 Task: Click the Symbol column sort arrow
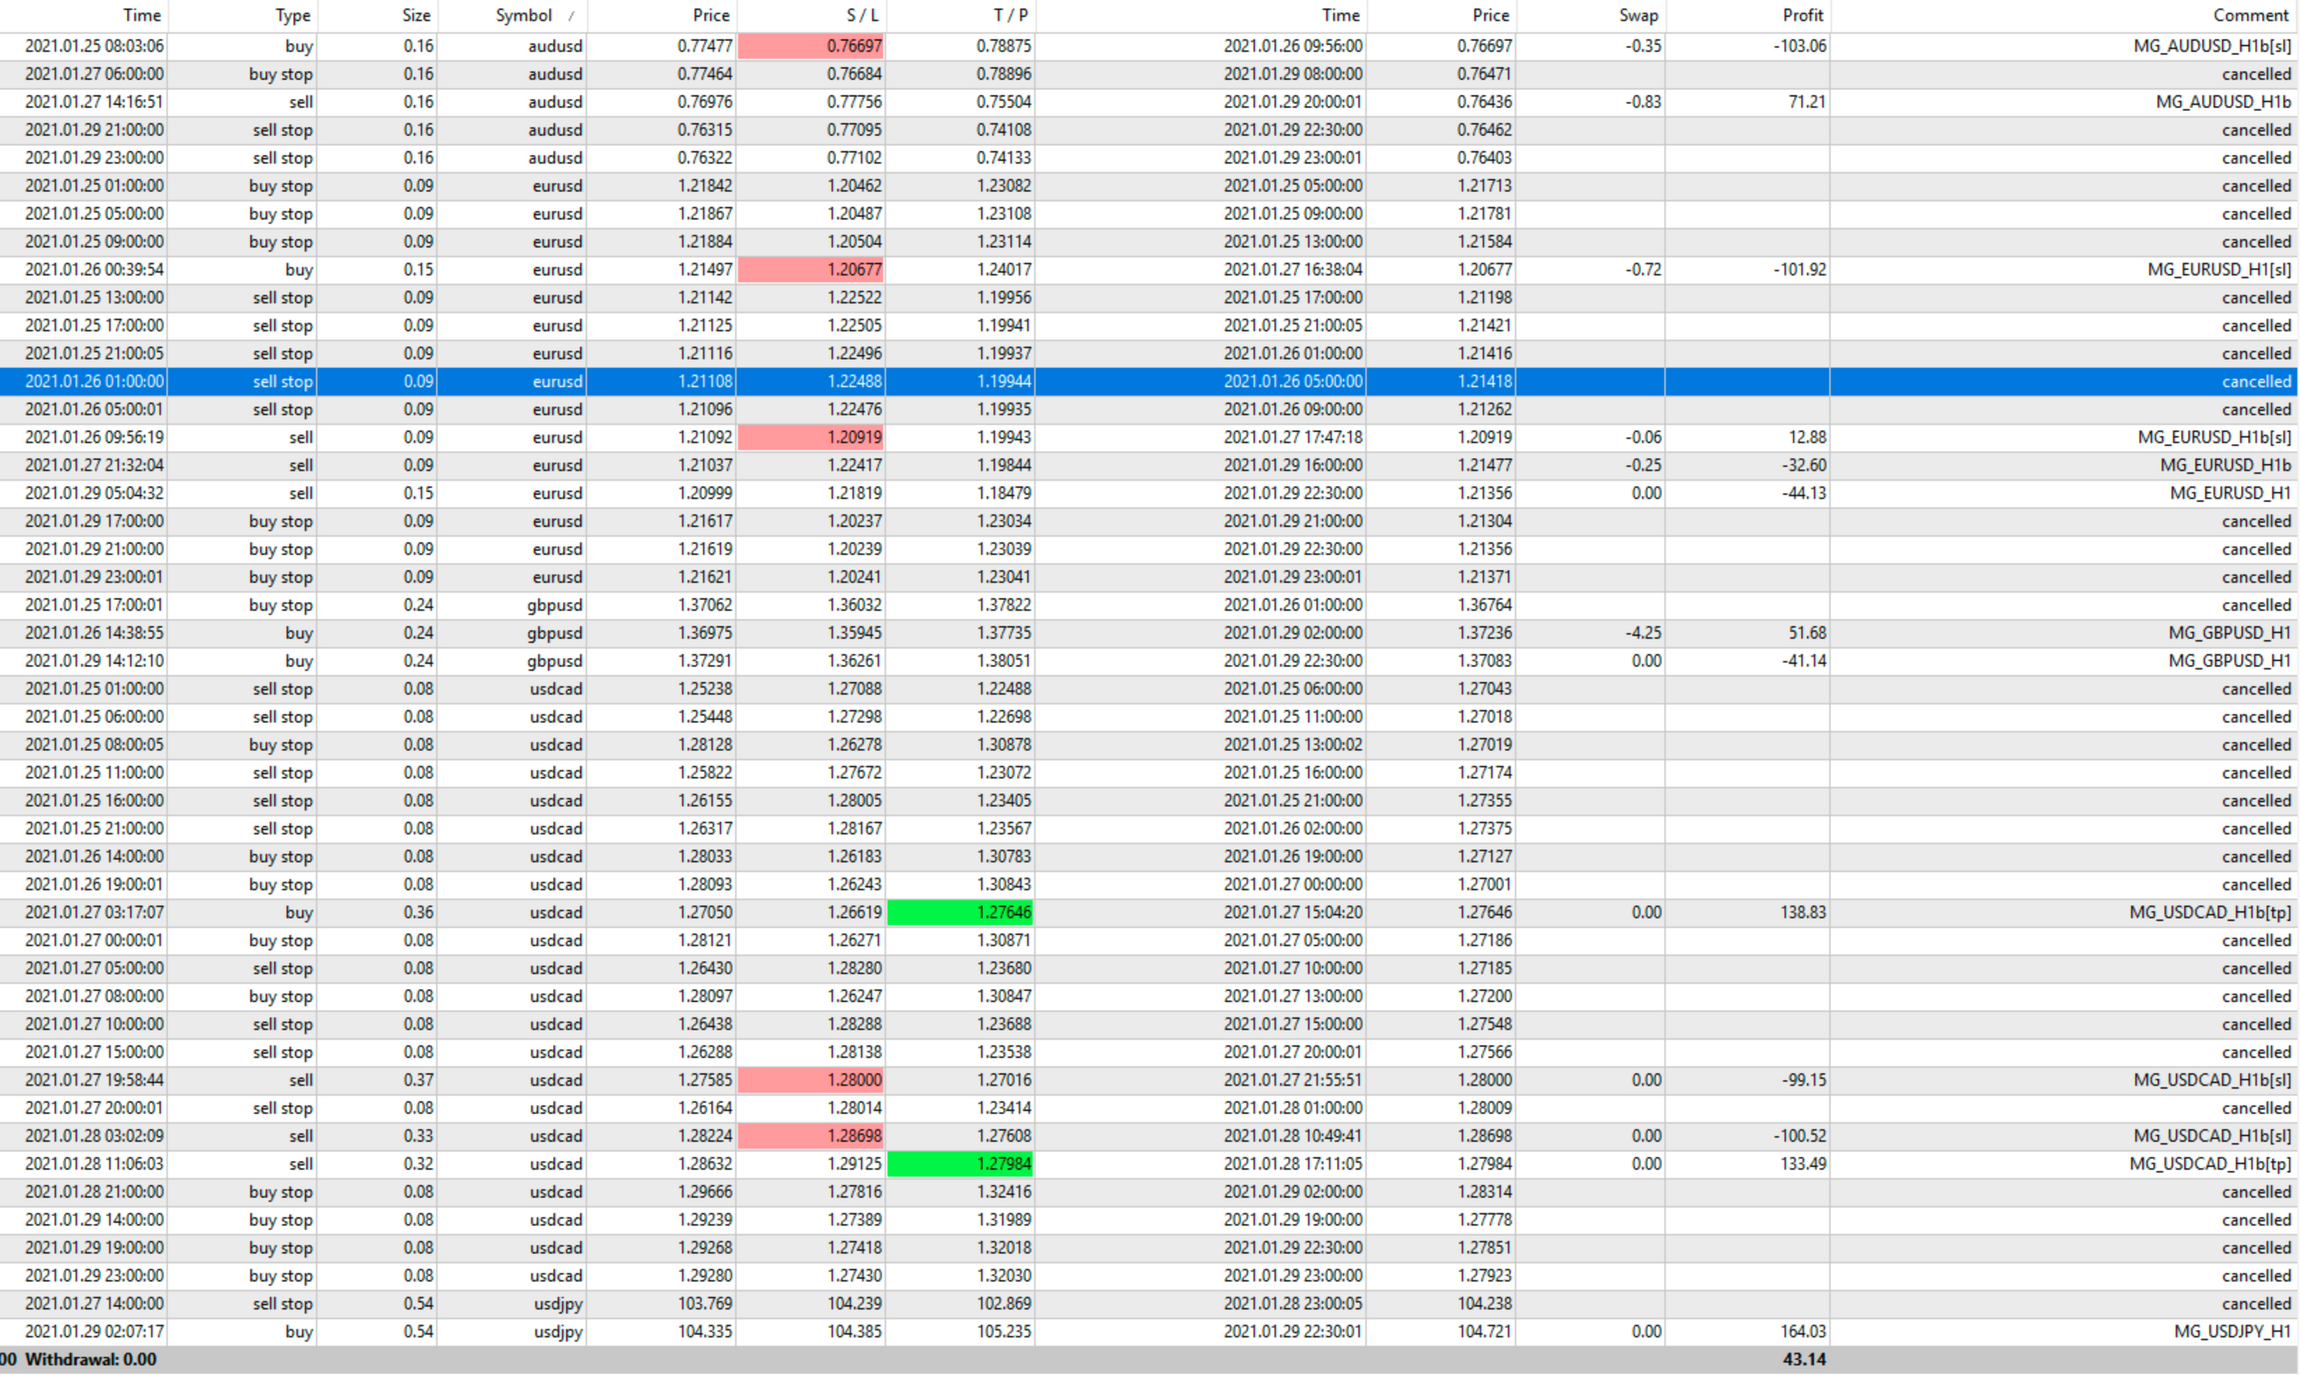[x=571, y=16]
